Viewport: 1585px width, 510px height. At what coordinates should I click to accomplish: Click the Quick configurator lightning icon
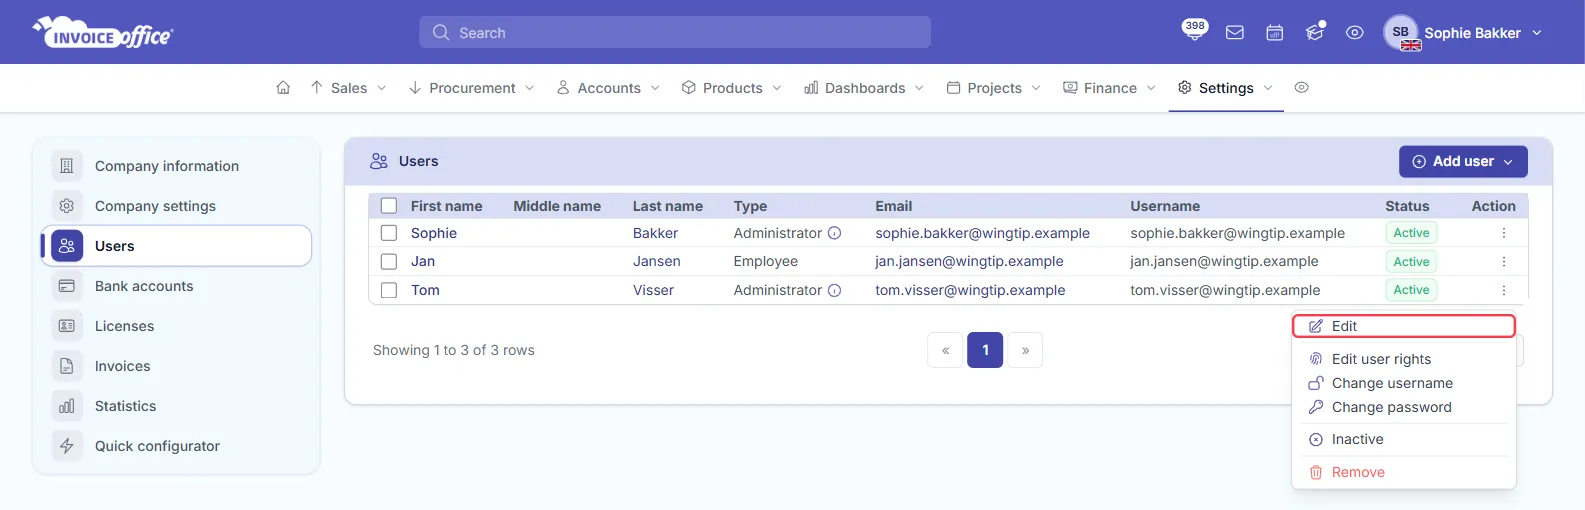(67, 446)
